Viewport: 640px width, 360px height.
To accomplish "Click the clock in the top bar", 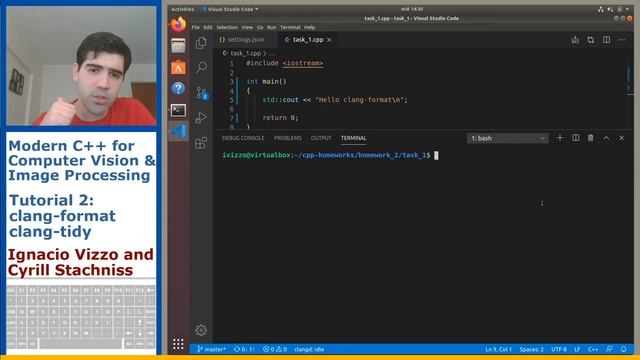I will [x=411, y=9].
